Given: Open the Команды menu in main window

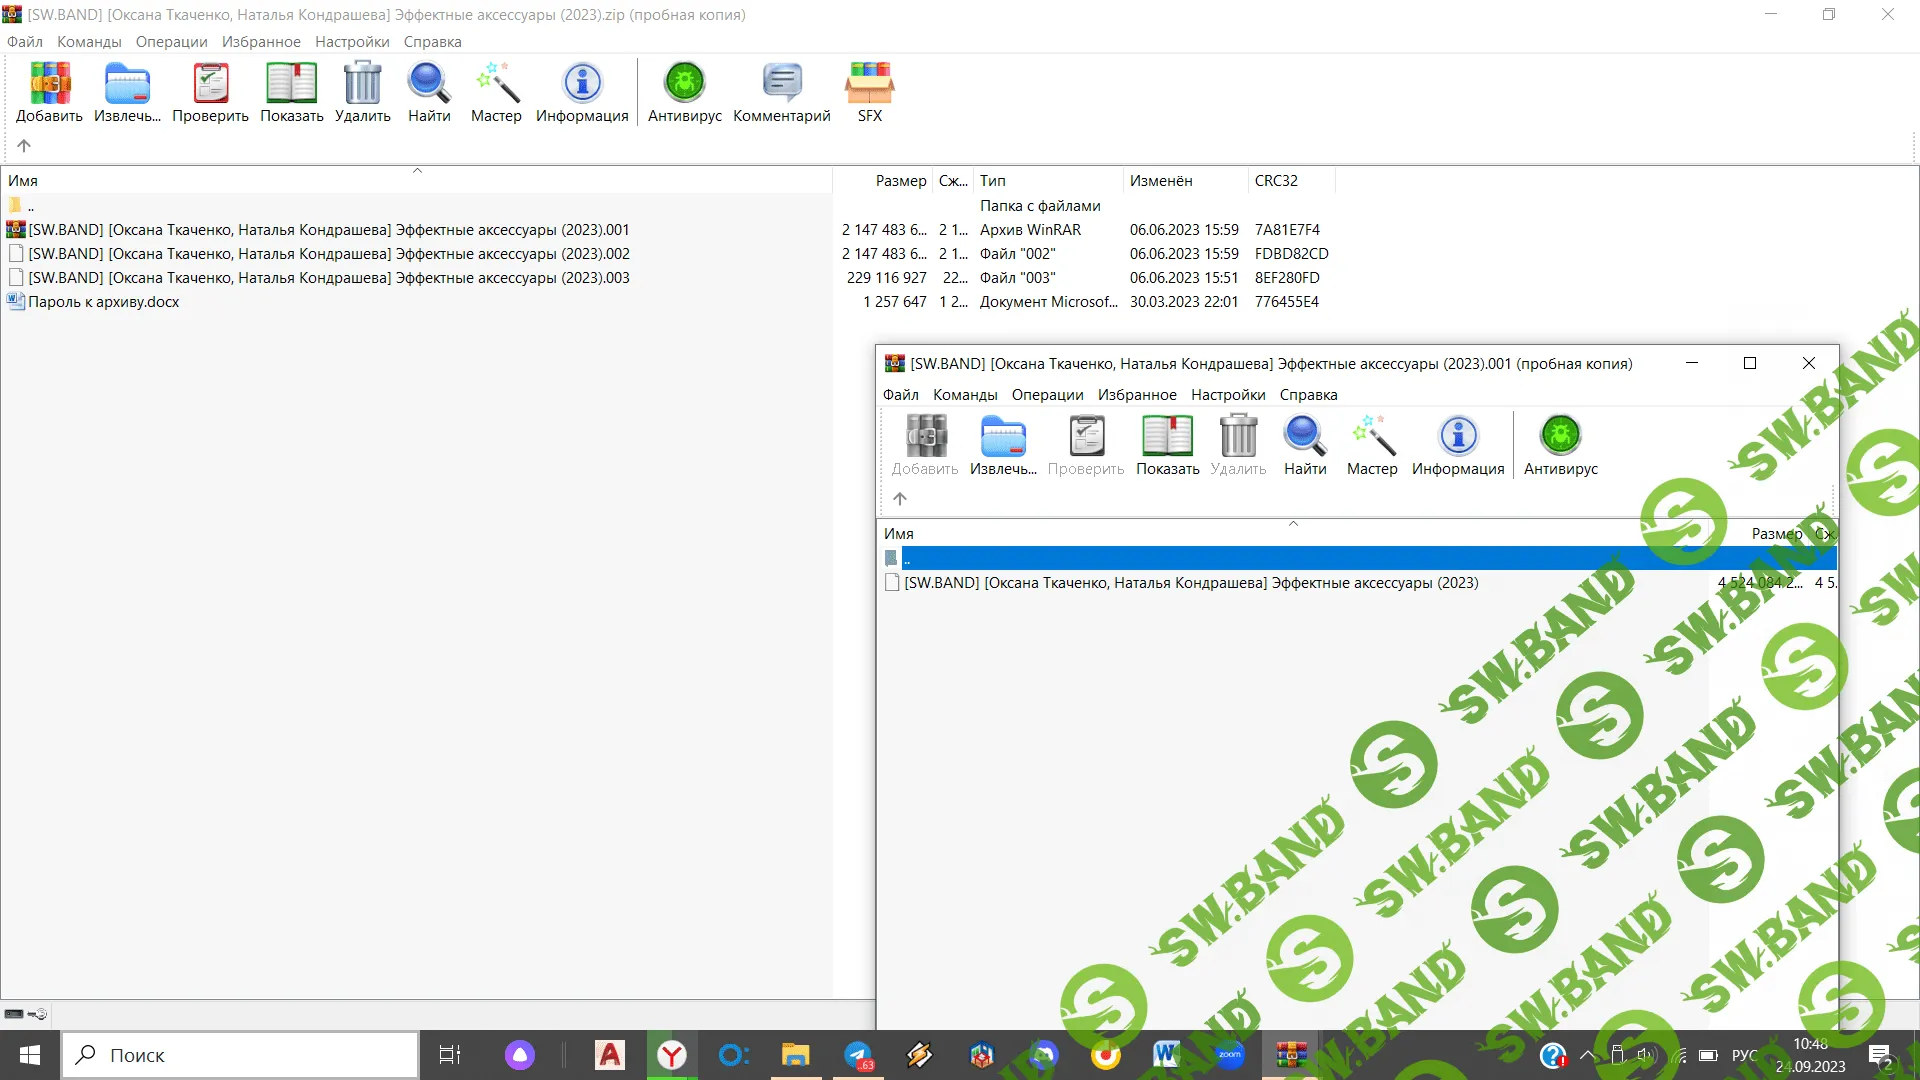Looking at the screenshot, I should pyautogui.click(x=89, y=42).
